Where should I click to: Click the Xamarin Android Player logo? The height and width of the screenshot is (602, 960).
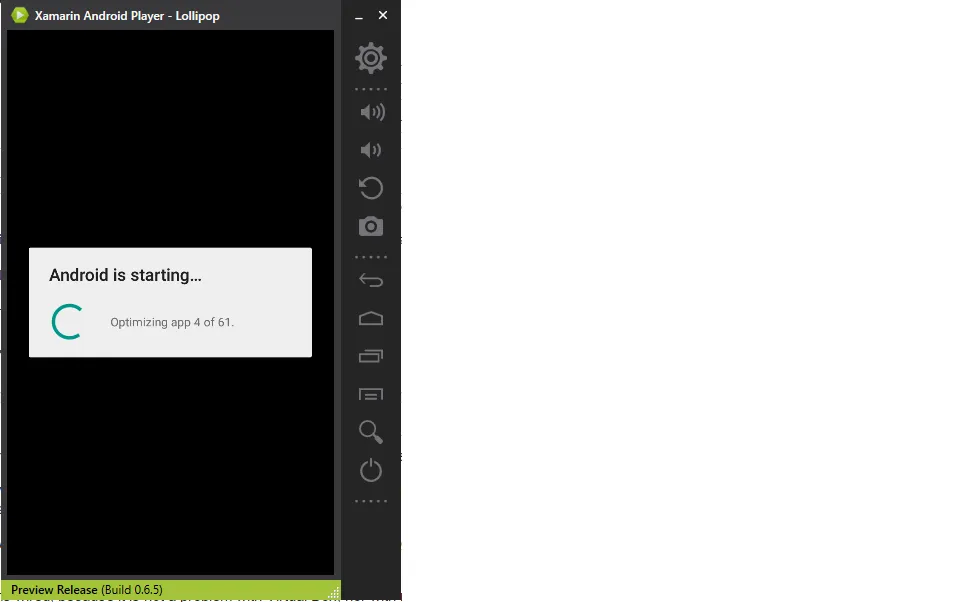pos(20,15)
